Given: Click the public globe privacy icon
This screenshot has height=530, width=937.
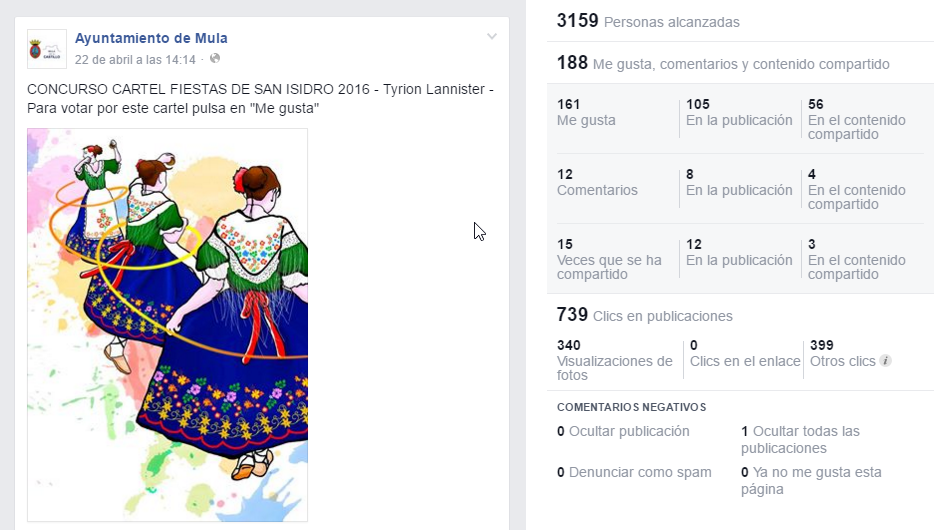Looking at the screenshot, I should 215,59.
